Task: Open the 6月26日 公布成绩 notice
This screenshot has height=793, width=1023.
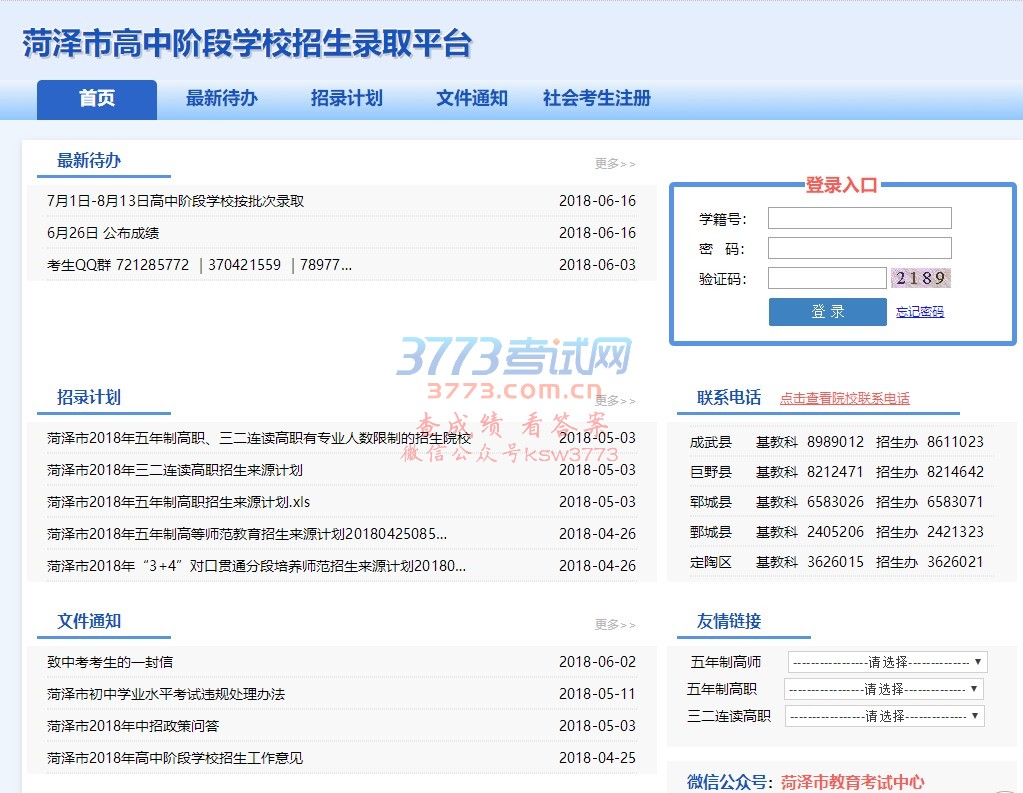Action: click(103, 233)
